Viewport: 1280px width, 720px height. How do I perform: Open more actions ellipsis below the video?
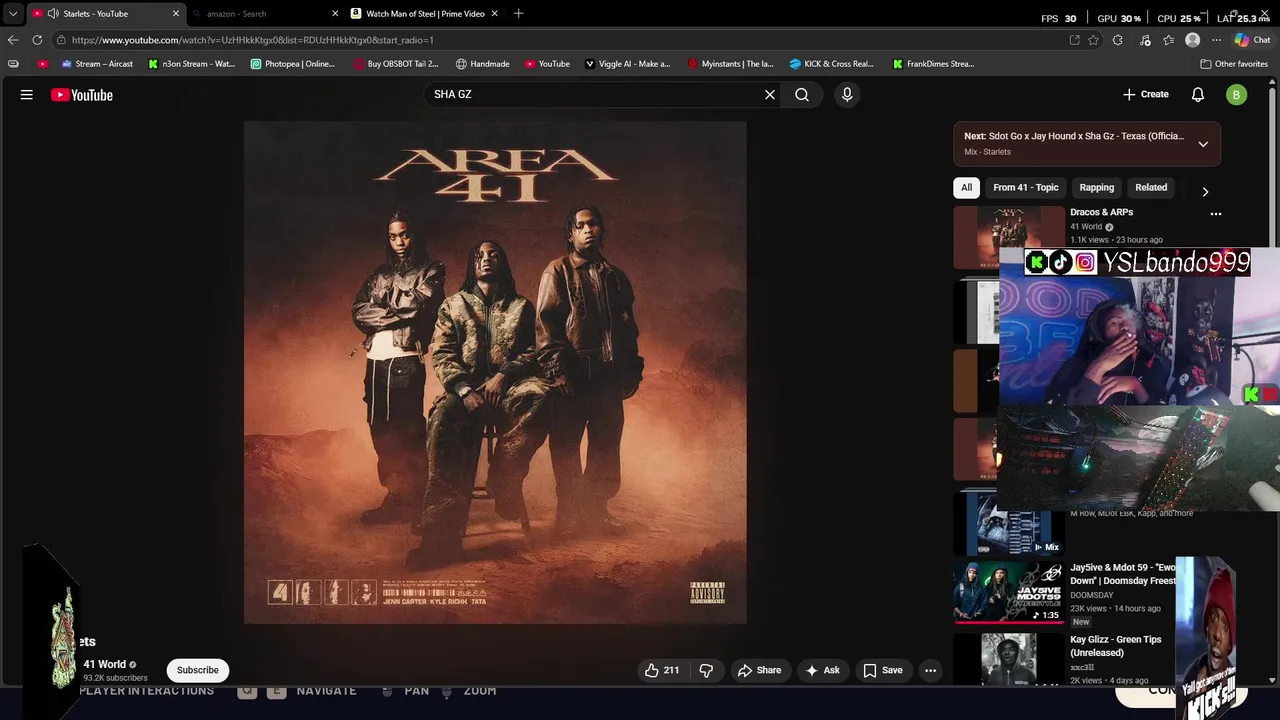point(931,670)
